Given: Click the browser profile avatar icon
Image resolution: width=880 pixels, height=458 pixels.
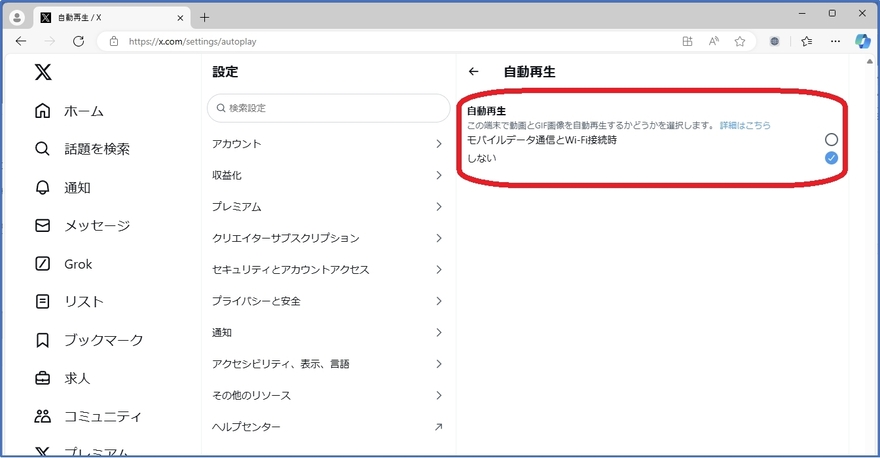Looking at the screenshot, I should (17, 17).
